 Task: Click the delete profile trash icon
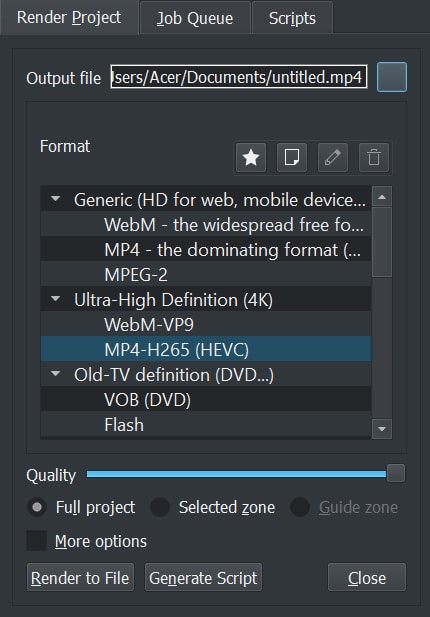pyautogui.click(x=374, y=157)
